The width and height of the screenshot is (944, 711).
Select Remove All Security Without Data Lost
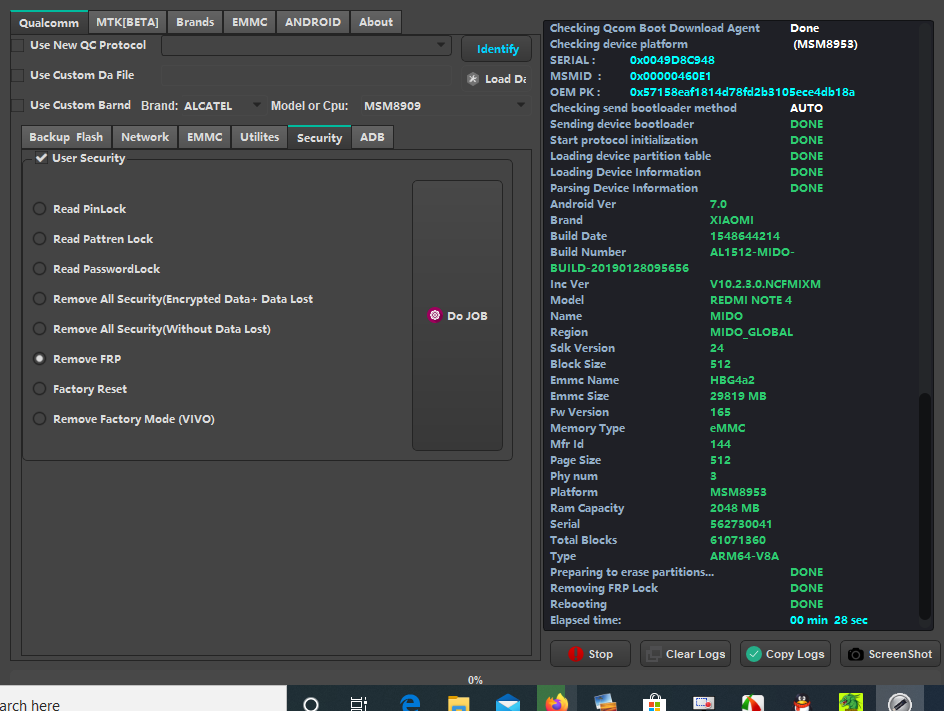pos(40,329)
